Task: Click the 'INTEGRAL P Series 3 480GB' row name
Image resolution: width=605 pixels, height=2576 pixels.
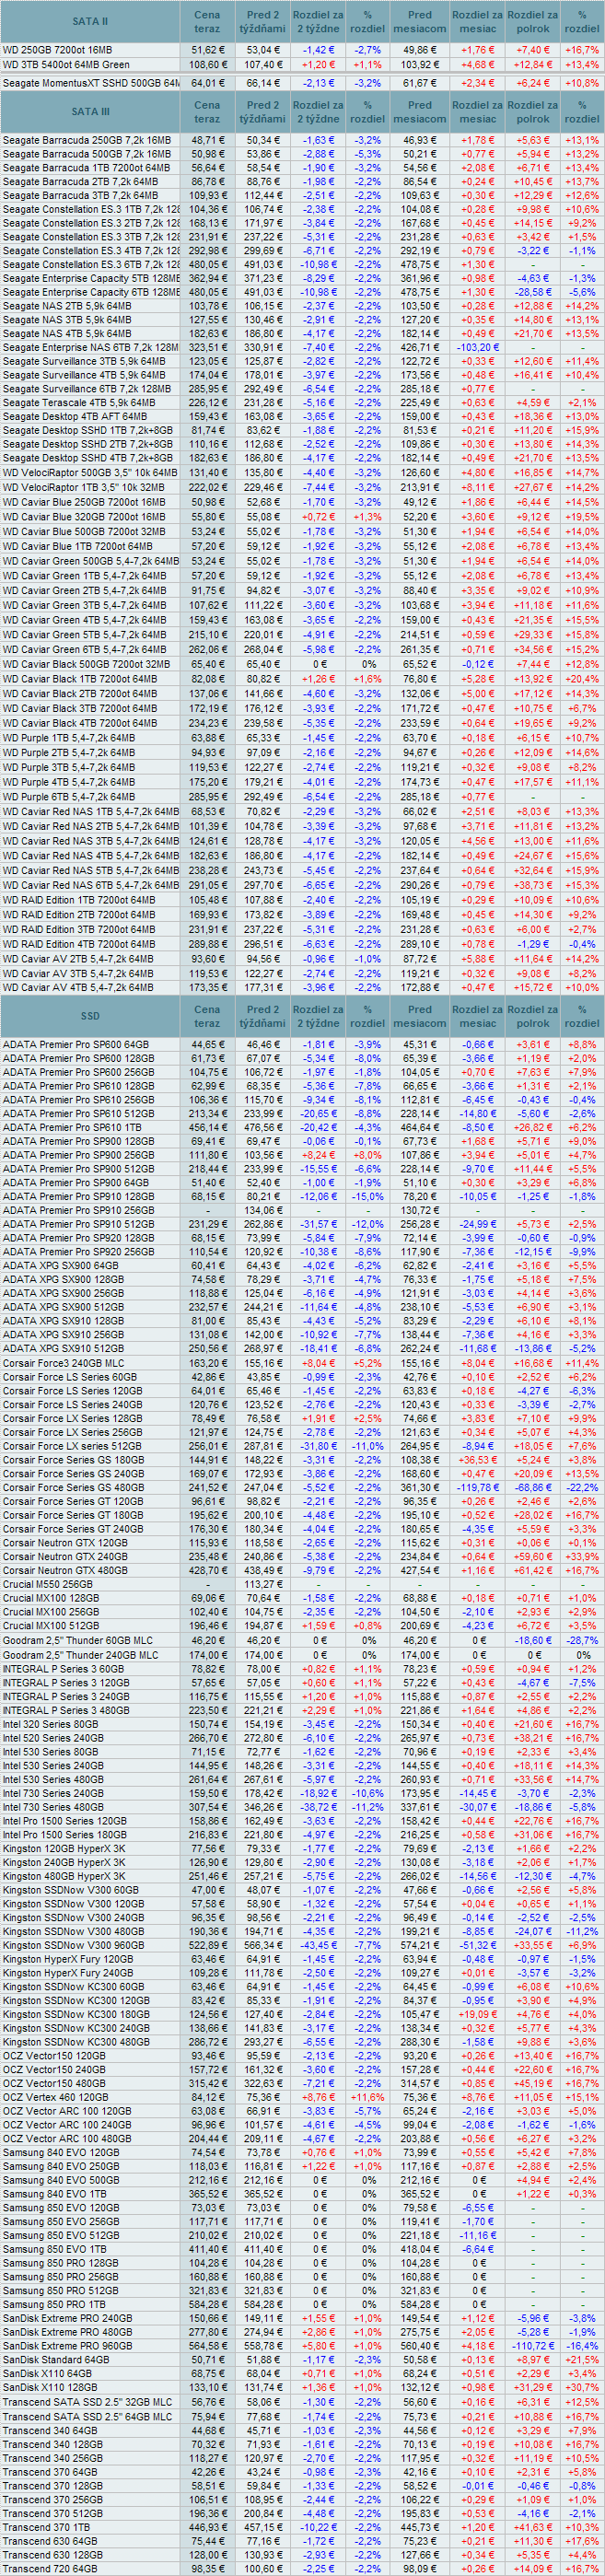Action: click(x=64, y=1710)
